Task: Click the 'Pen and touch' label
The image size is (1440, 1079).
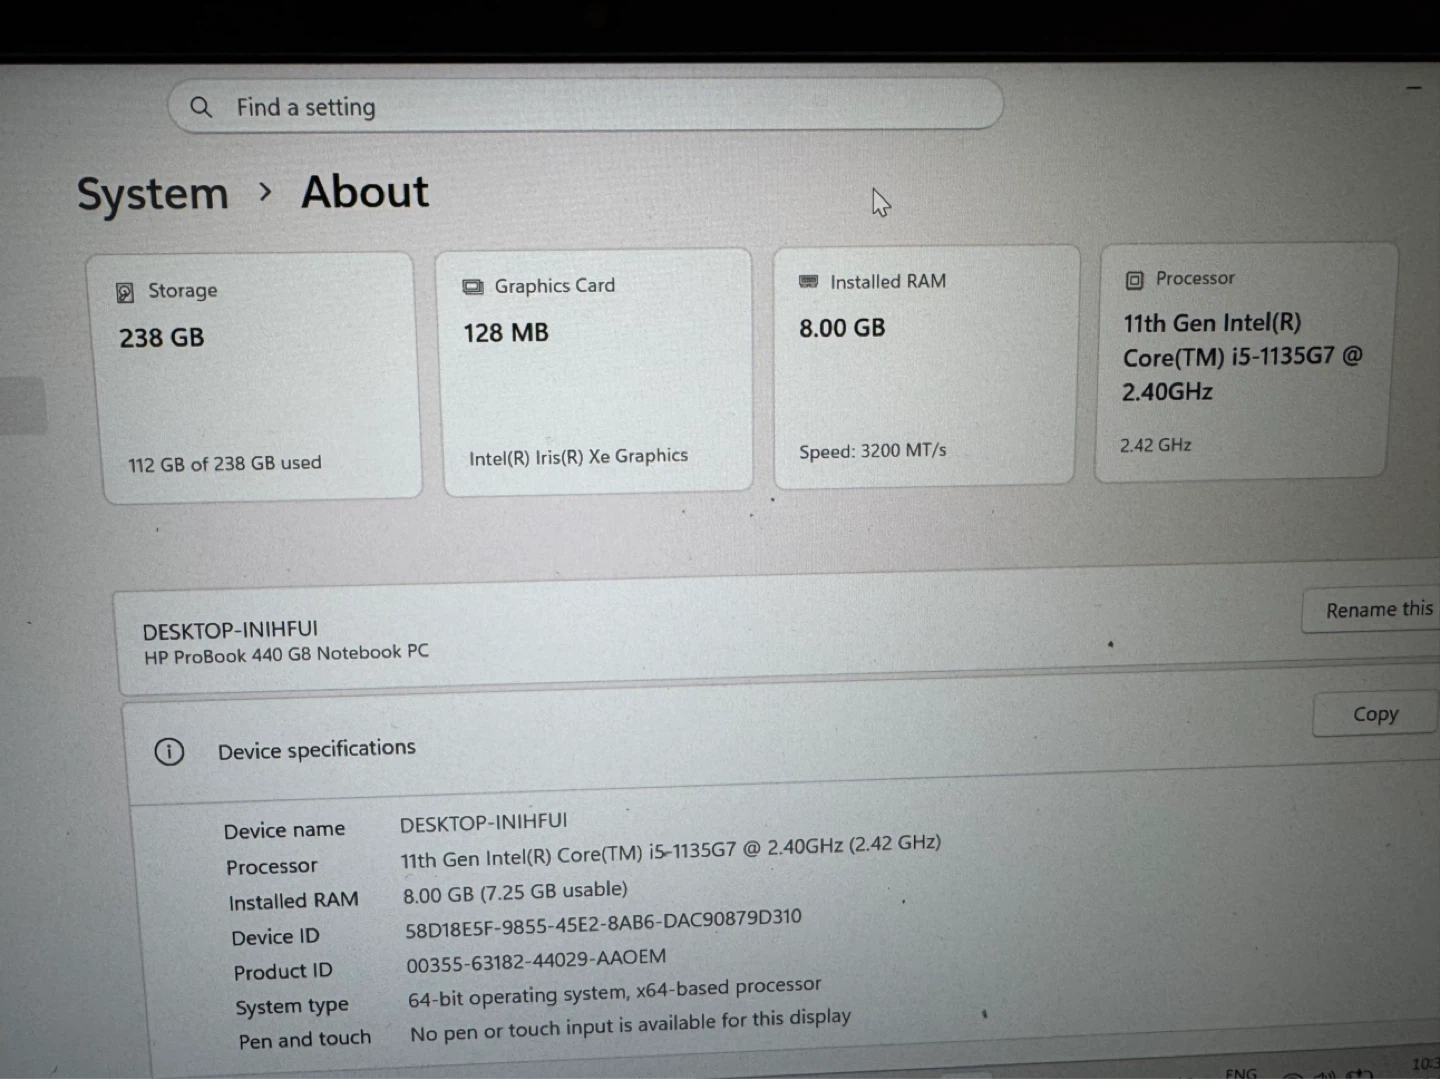Action: 304,1040
